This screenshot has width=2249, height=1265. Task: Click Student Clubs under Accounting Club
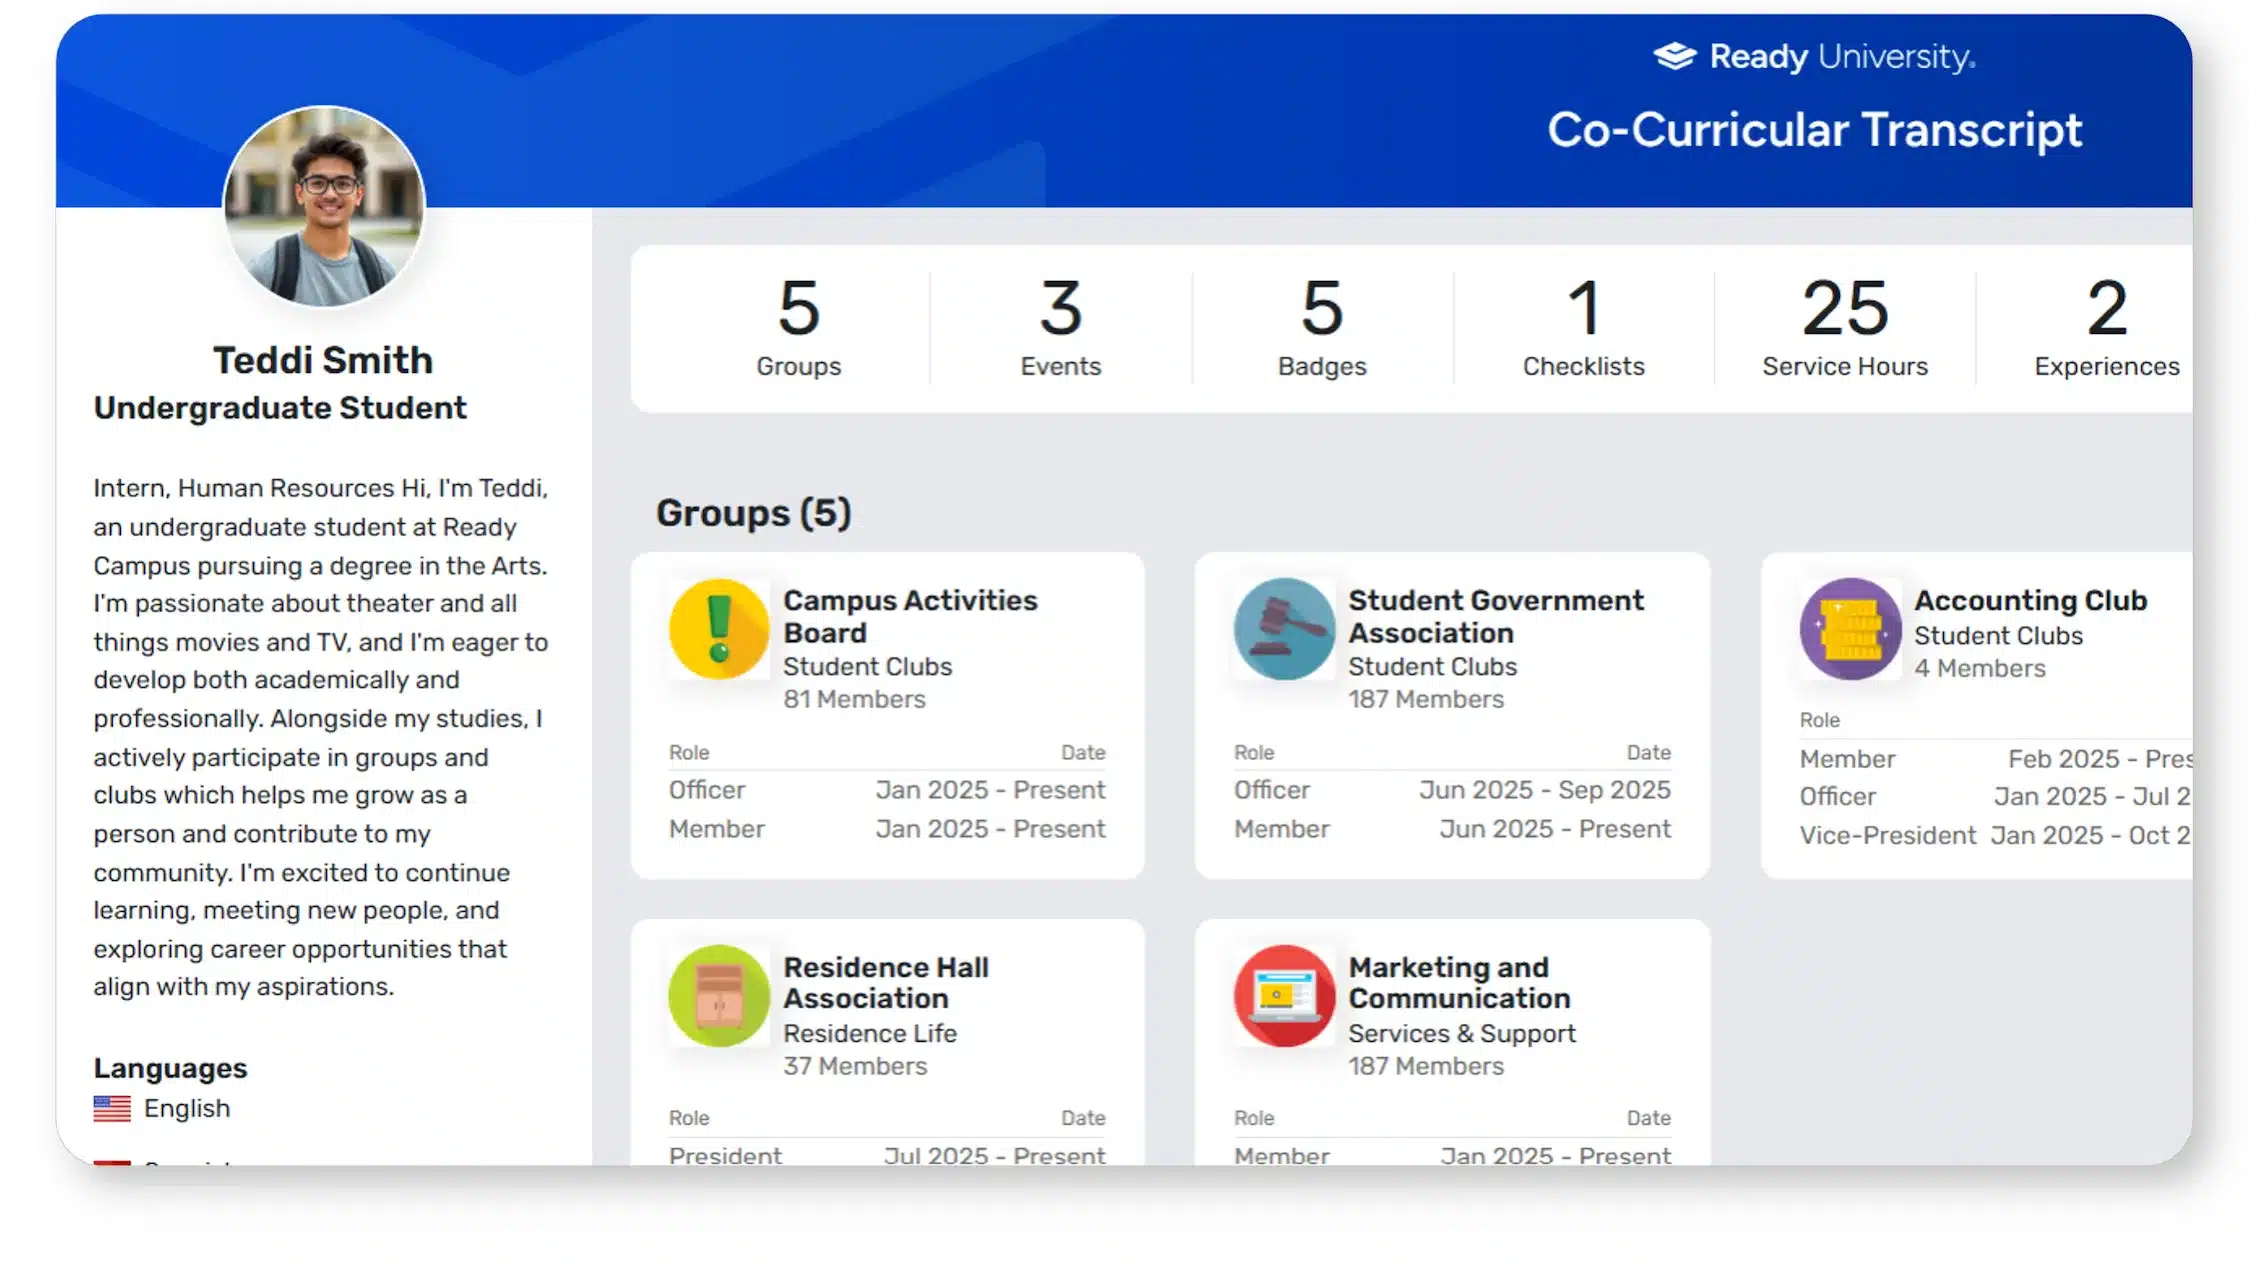1998,635
